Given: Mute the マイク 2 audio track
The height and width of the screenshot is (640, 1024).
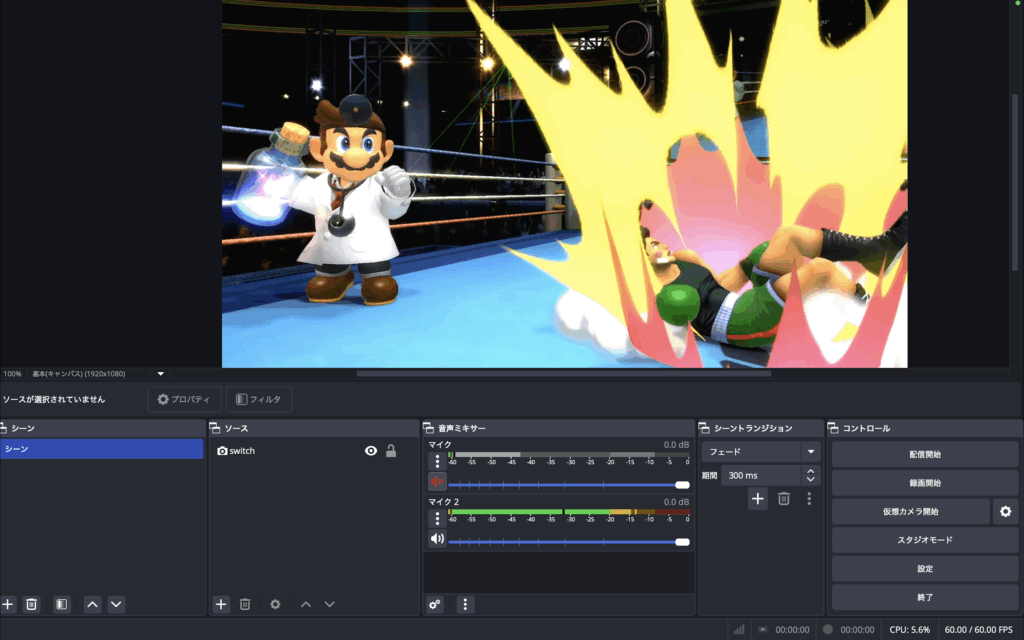Looking at the screenshot, I should [438, 539].
